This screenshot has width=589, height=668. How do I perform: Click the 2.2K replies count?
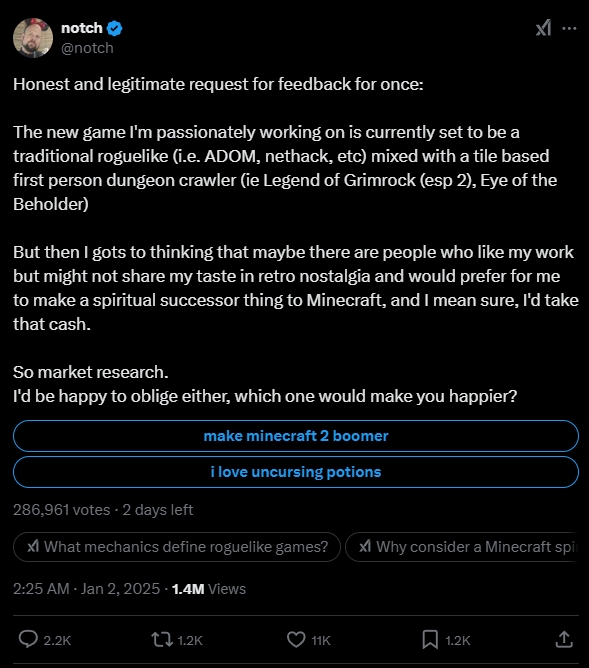57,640
